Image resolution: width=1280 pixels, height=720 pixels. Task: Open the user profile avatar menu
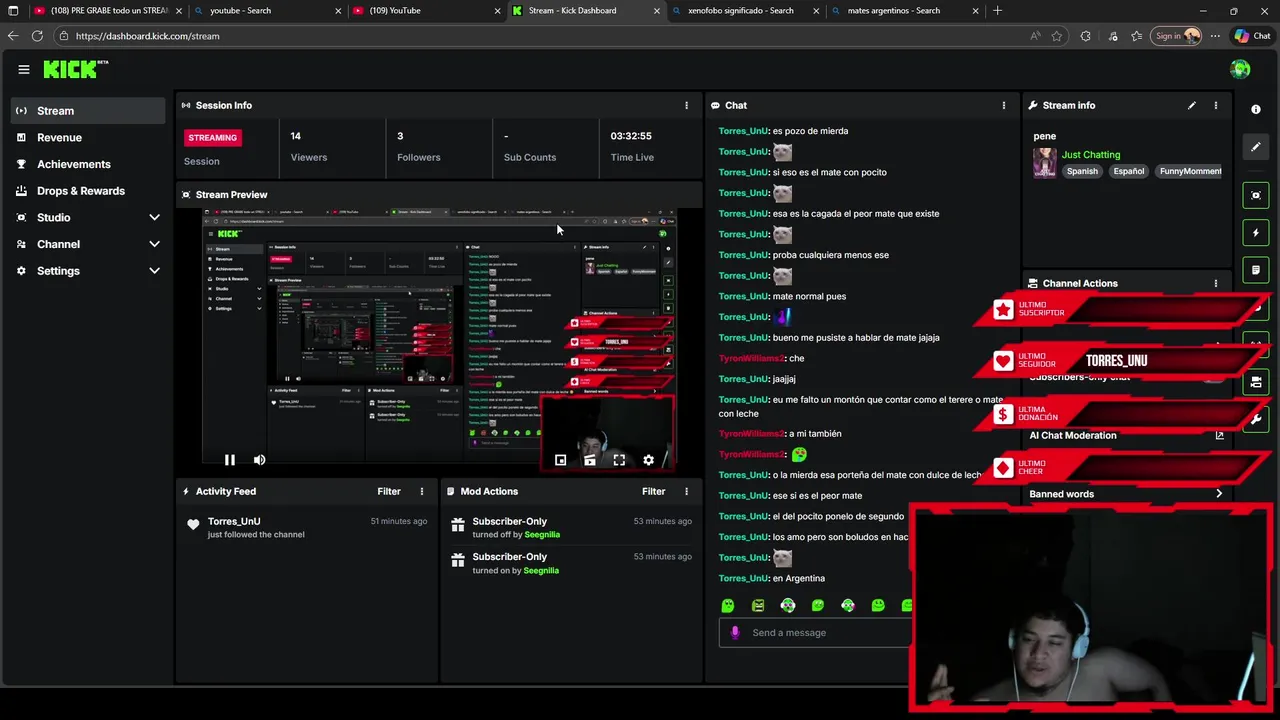tap(1240, 69)
